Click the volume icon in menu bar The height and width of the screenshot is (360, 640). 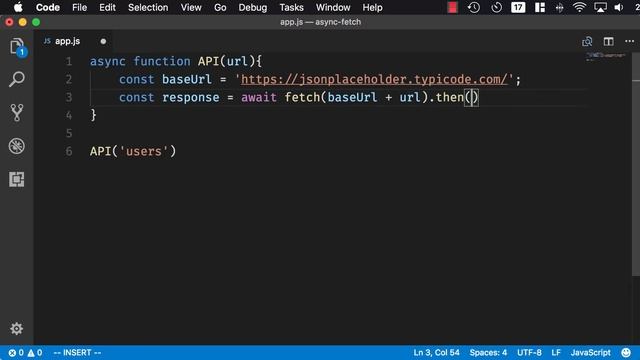tap(619, 7)
